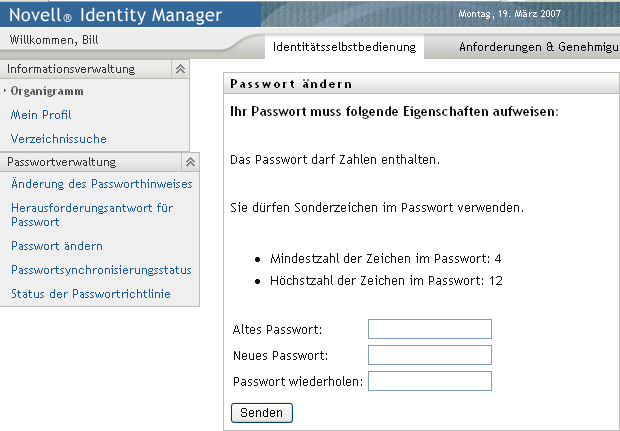
Task: Focus the Neues Passwort field
Action: click(x=430, y=355)
